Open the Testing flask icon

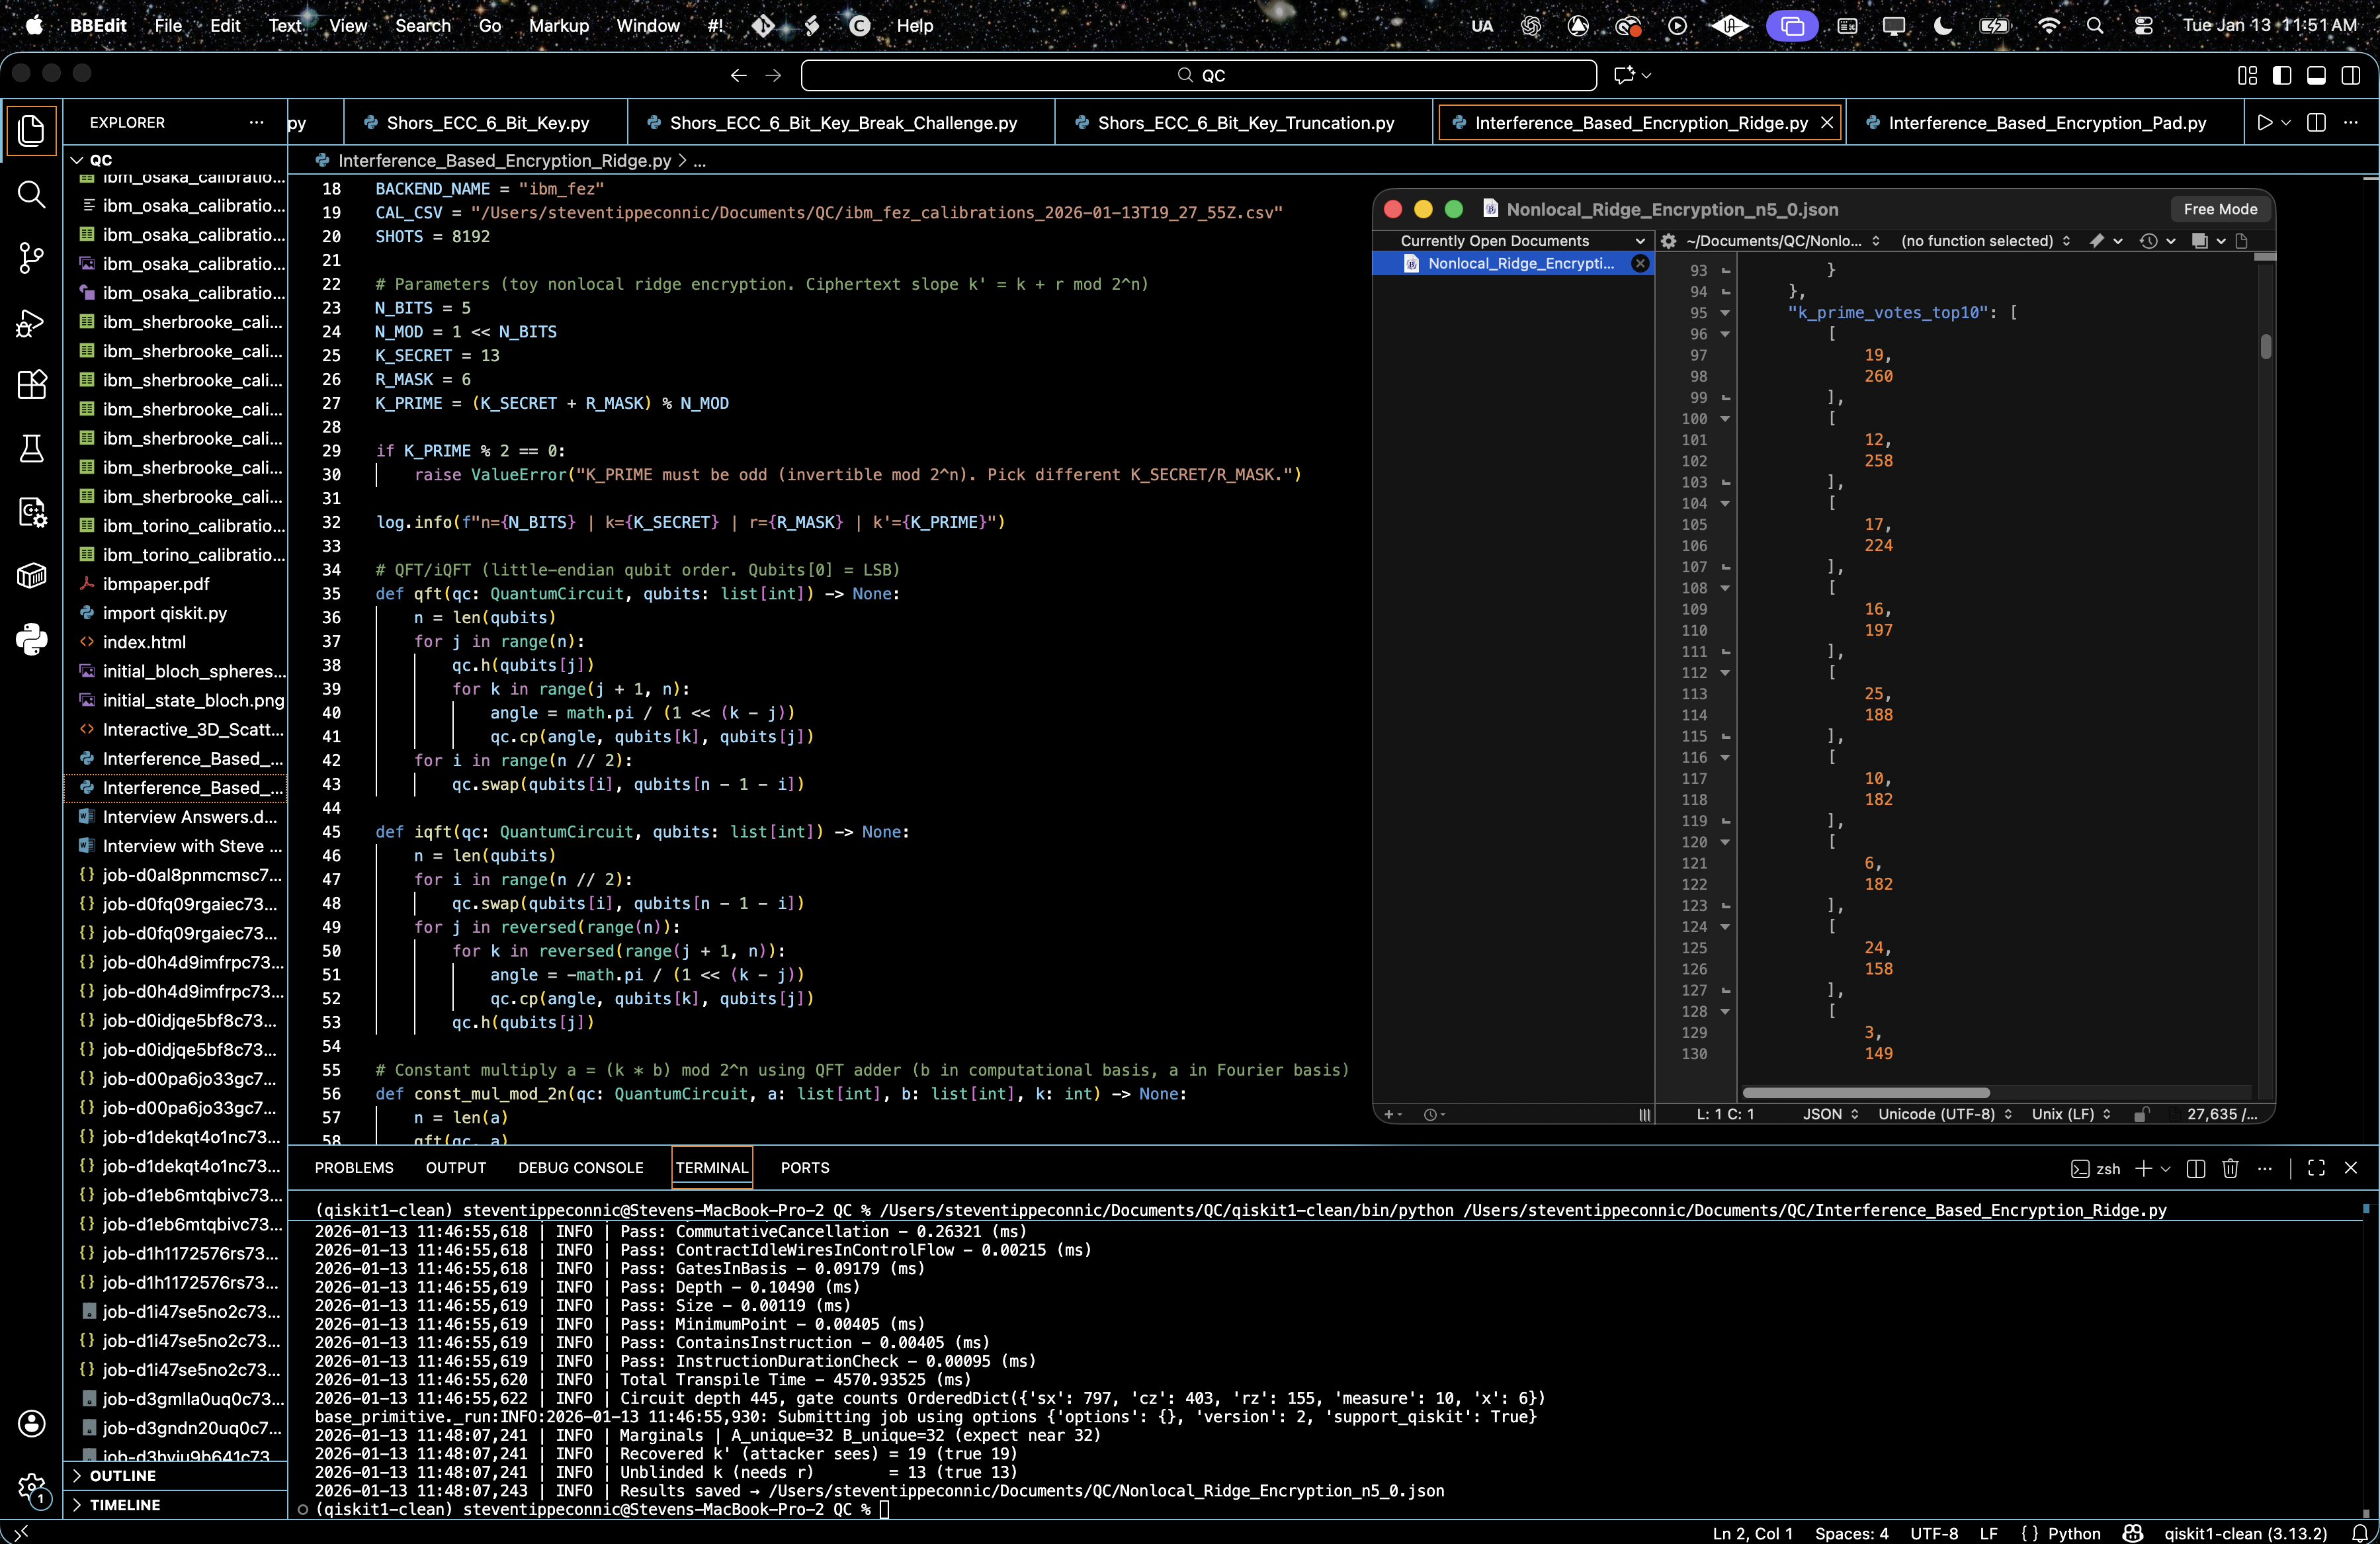(x=31, y=449)
